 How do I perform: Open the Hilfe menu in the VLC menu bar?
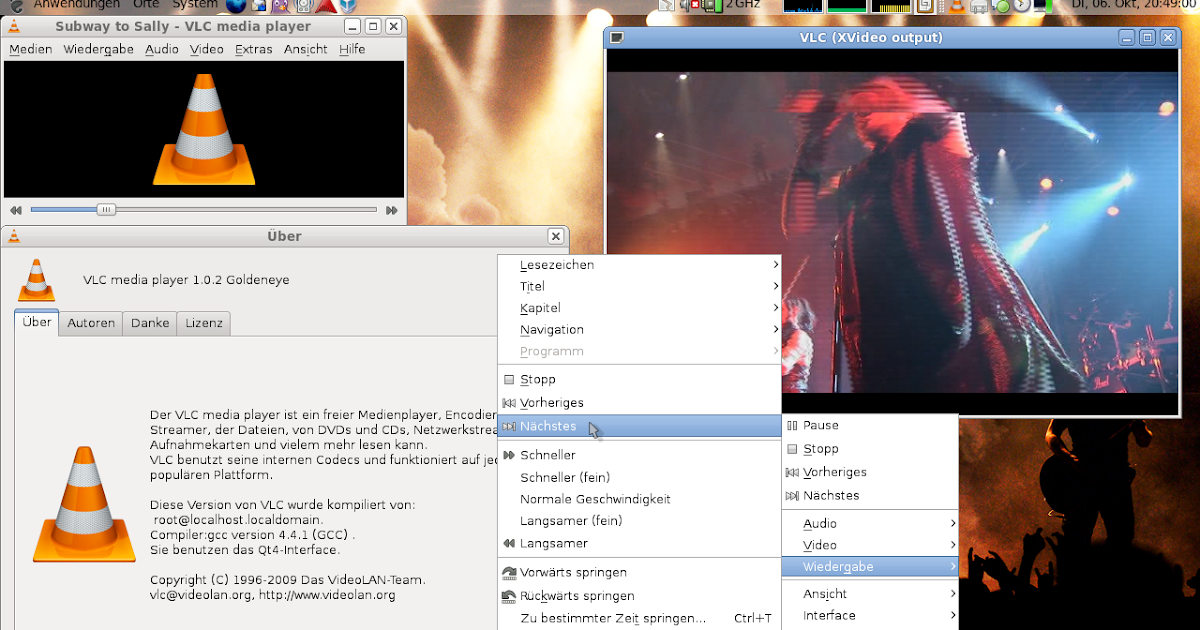[352, 49]
